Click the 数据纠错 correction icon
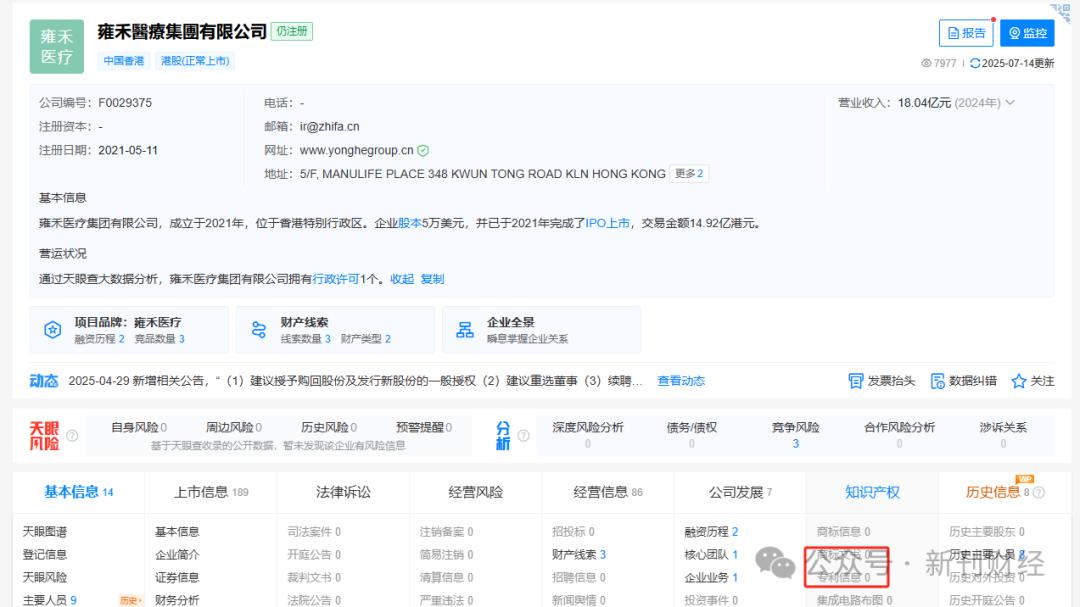This screenshot has height=607, width=1080. point(937,381)
